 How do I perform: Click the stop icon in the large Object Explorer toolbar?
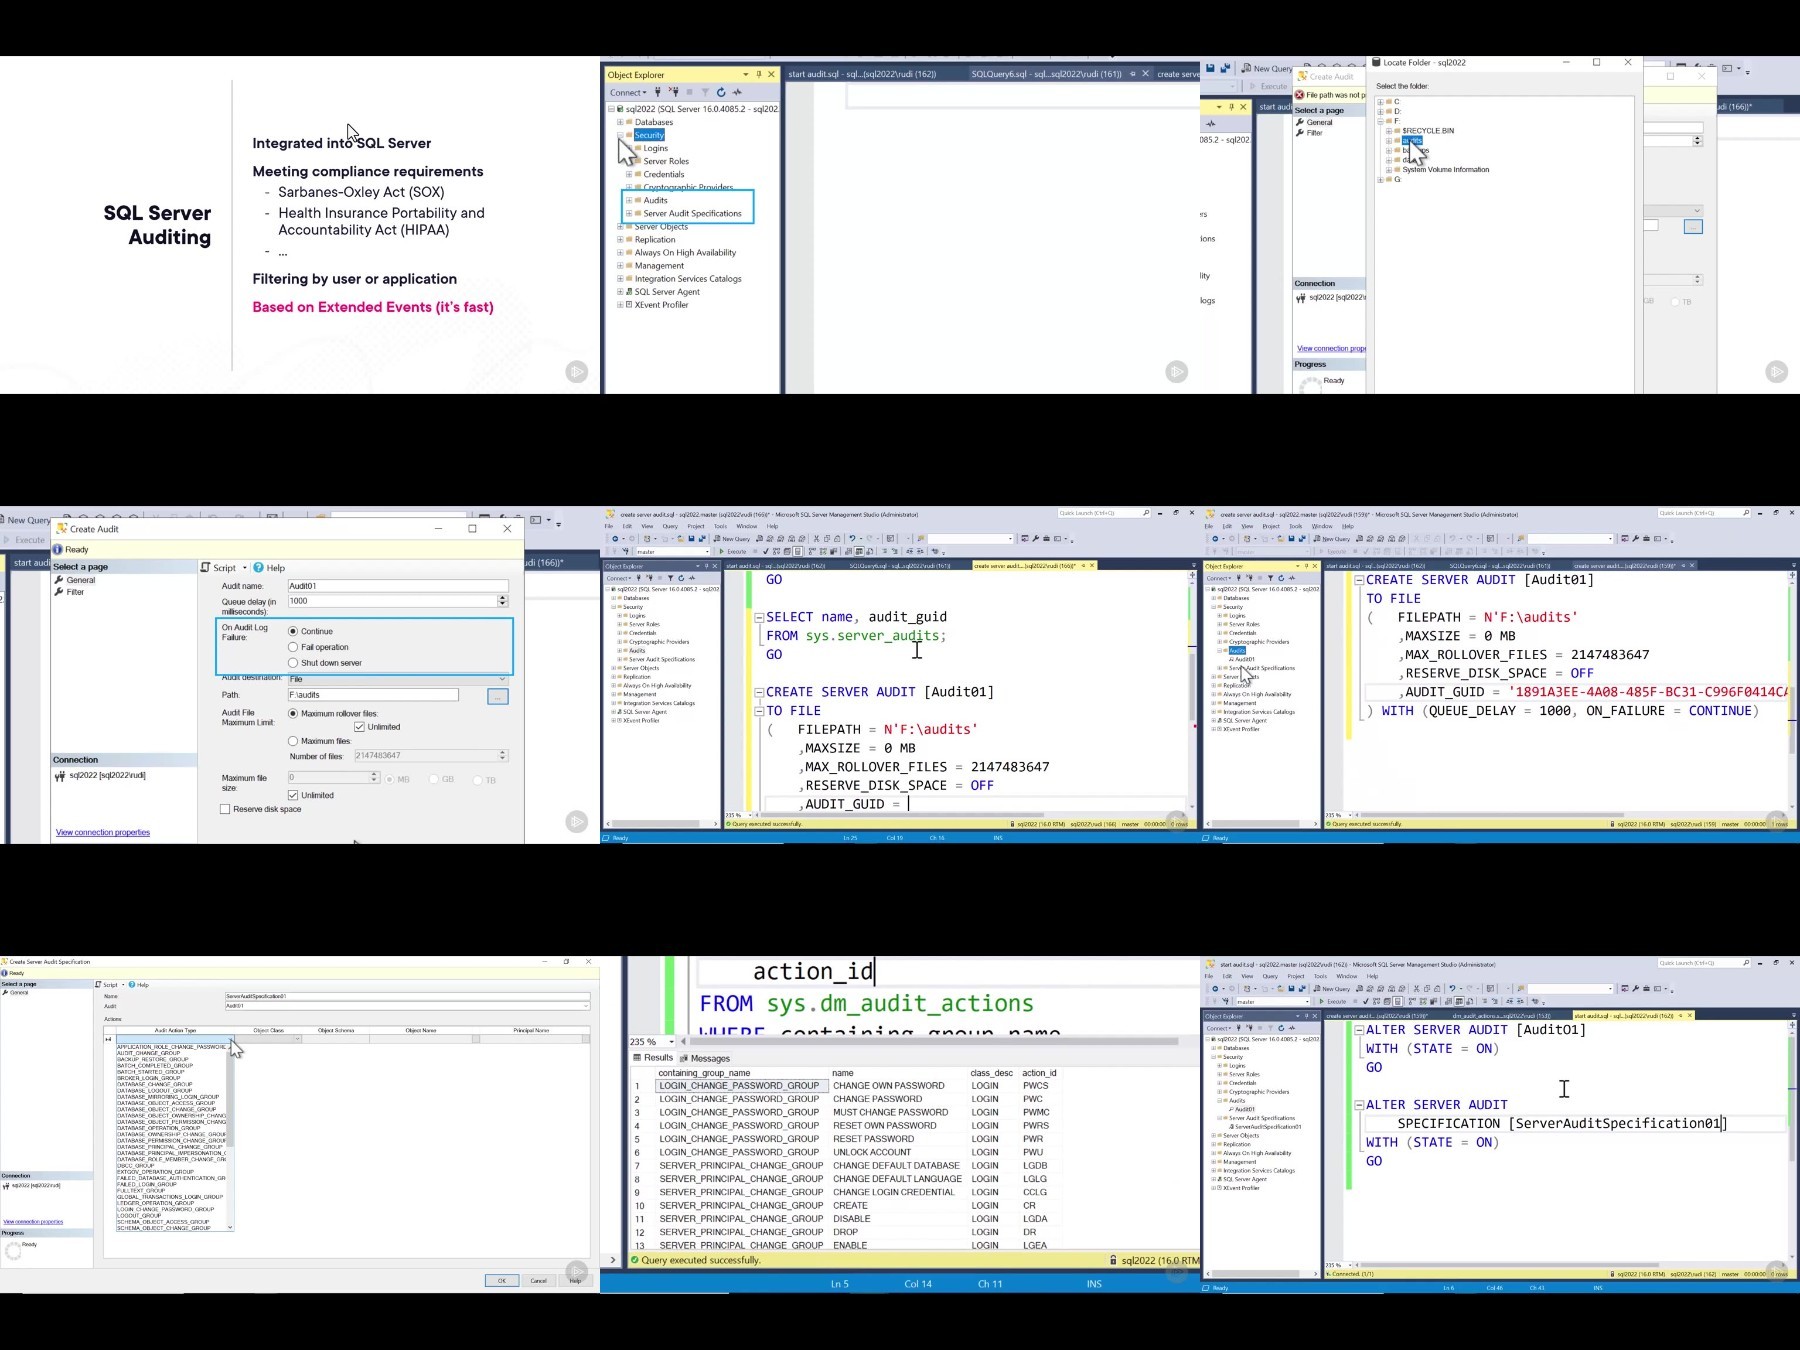pos(689,92)
